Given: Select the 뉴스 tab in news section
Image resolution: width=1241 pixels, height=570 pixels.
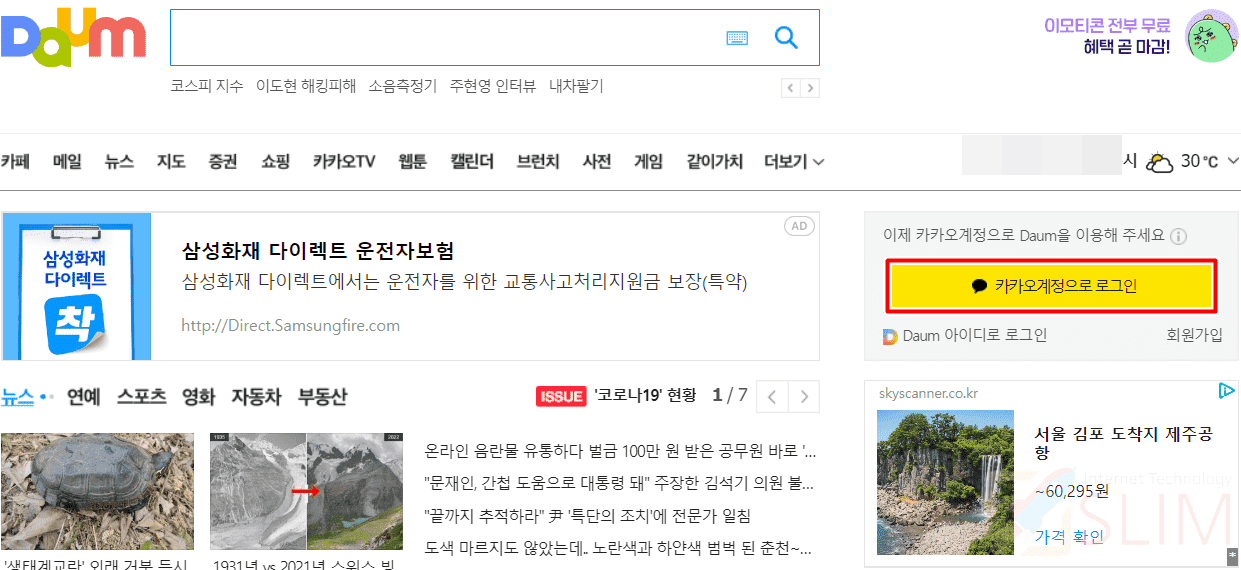Looking at the screenshot, I should 17,397.
